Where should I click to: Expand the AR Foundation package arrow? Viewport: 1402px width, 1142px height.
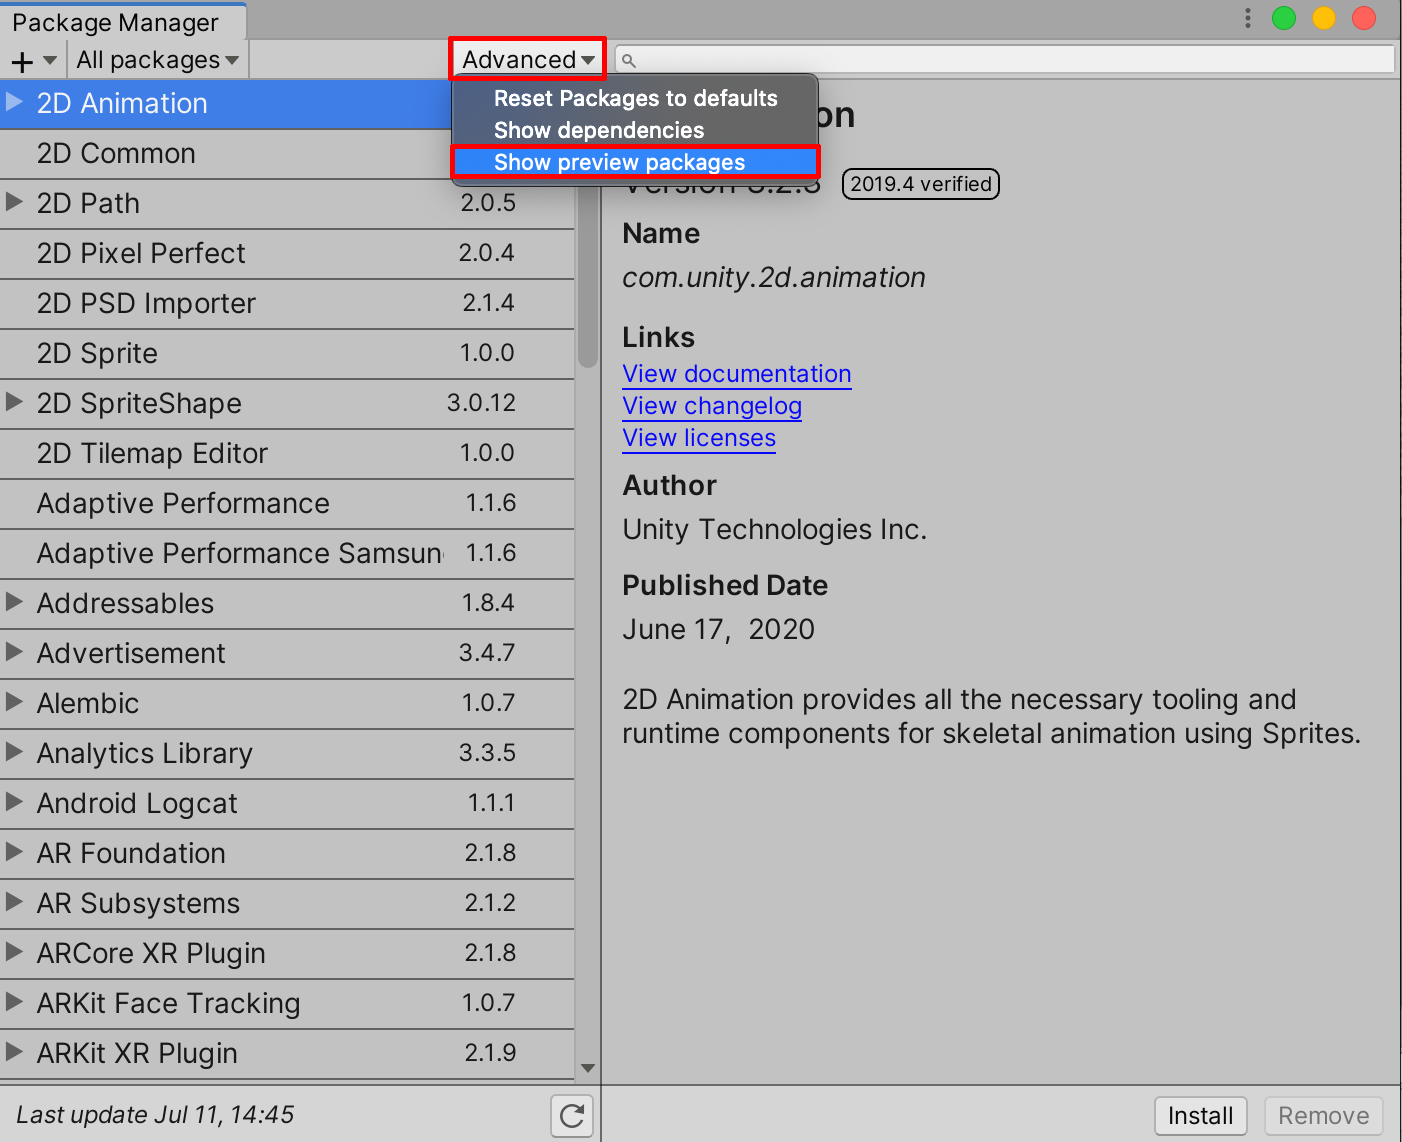pyautogui.click(x=14, y=852)
